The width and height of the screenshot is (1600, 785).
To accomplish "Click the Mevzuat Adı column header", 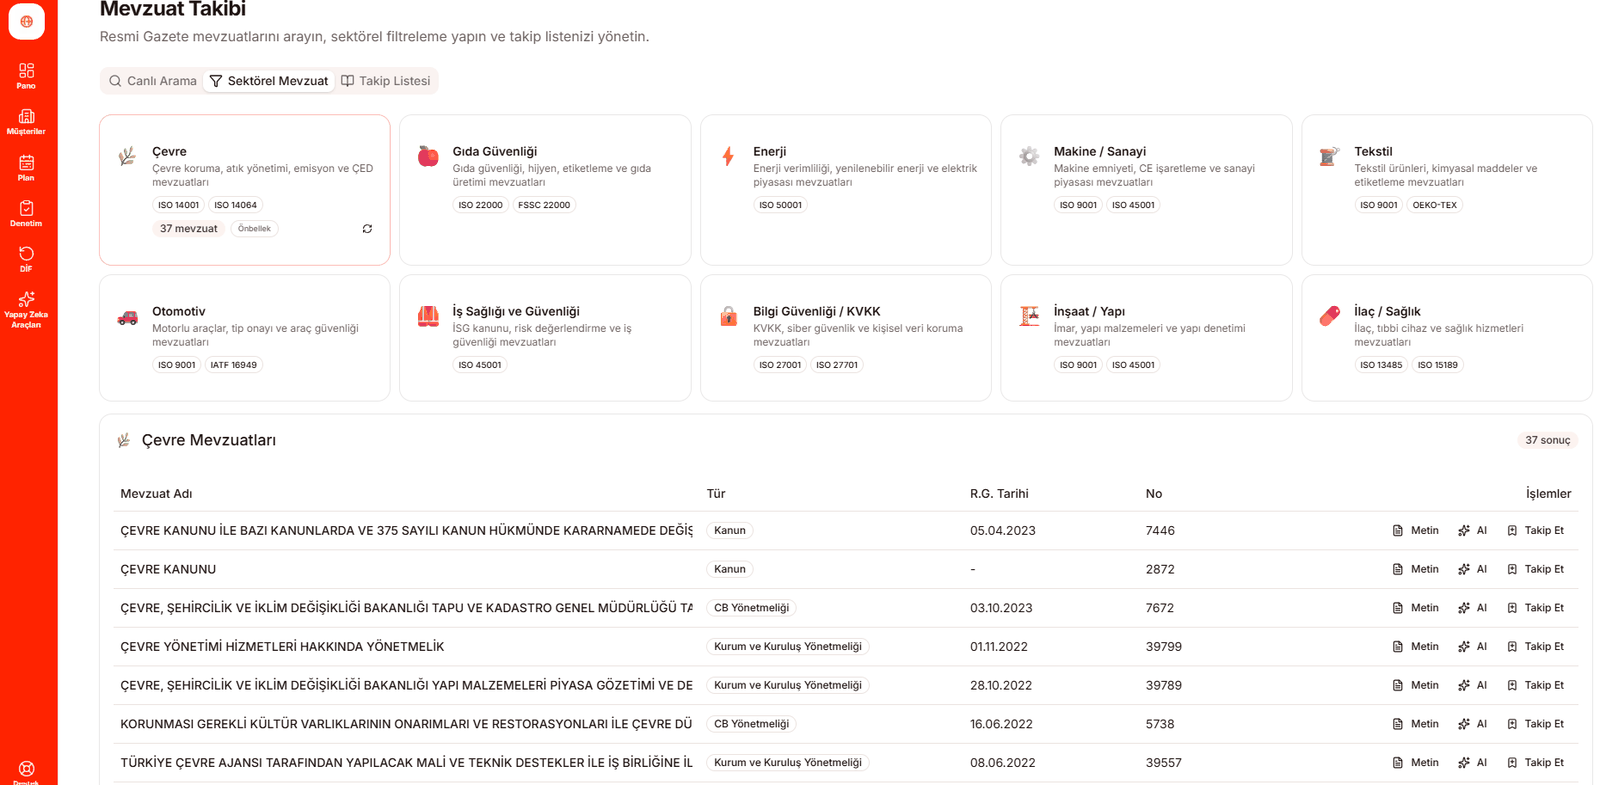I will click(x=156, y=494).
